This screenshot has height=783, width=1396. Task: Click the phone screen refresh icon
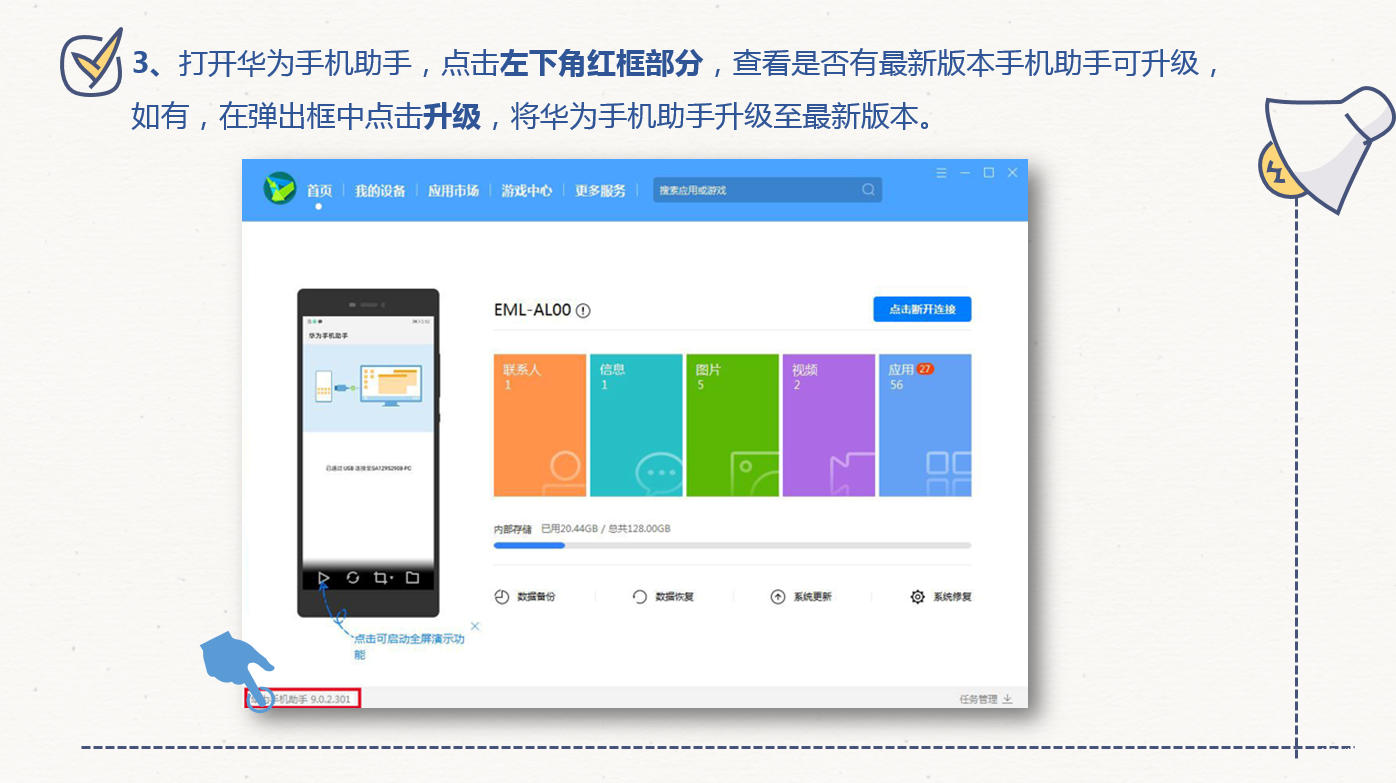pyautogui.click(x=353, y=578)
